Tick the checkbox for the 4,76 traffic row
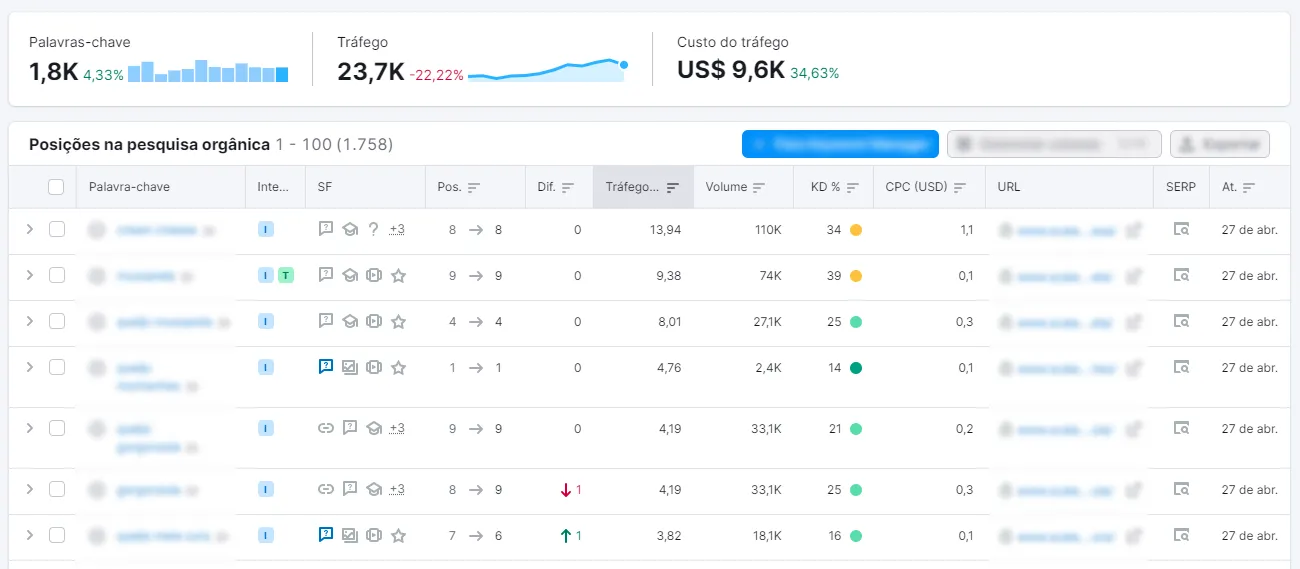This screenshot has width=1300, height=569. (57, 367)
